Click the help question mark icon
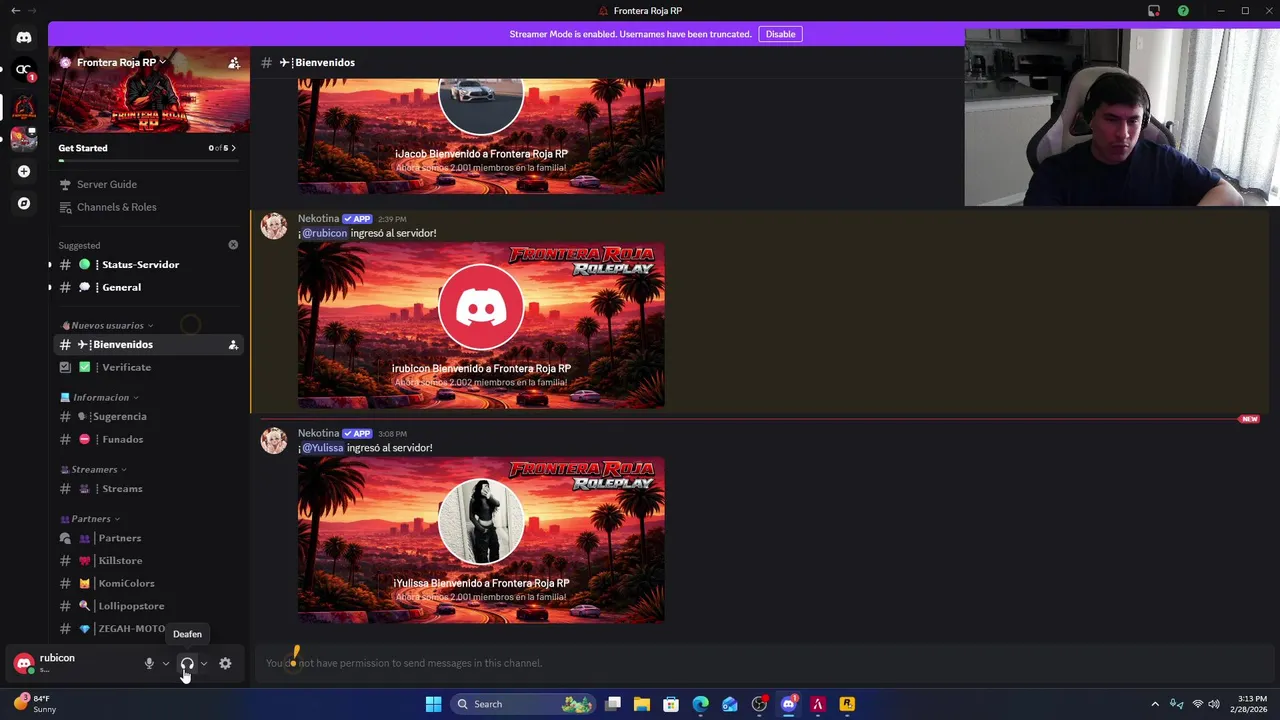Screen dimensions: 1280x720 click(x=1183, y=11)
